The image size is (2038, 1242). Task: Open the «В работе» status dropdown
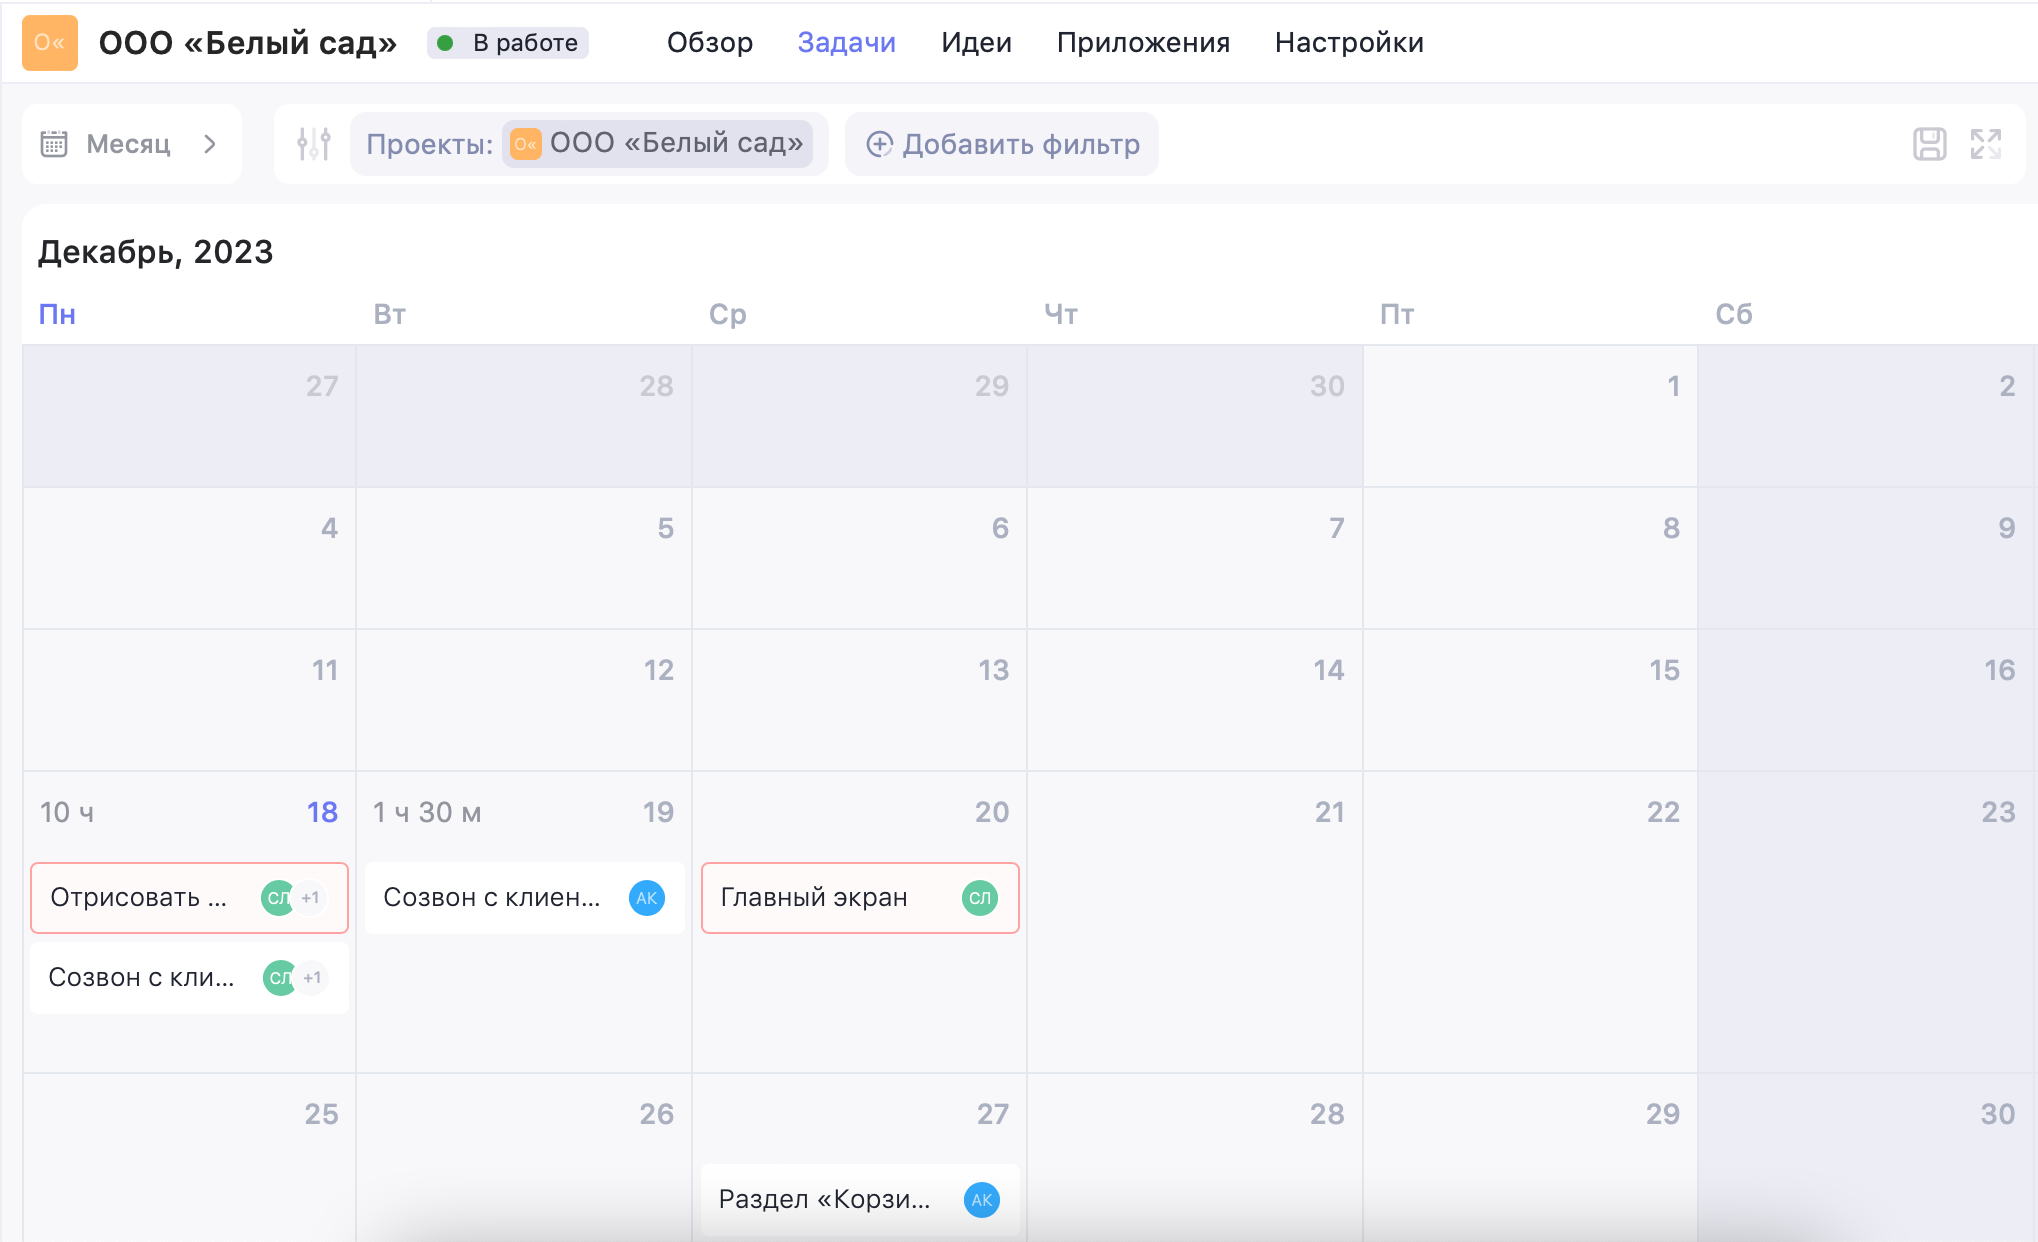[x=508, y=43]
